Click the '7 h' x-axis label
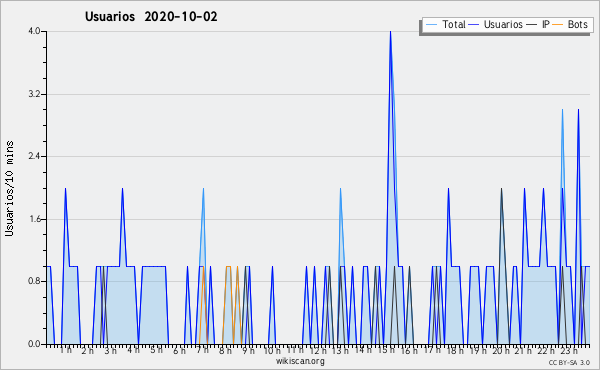This screenshot has width=600, height=370. click(x=202, y=350)
